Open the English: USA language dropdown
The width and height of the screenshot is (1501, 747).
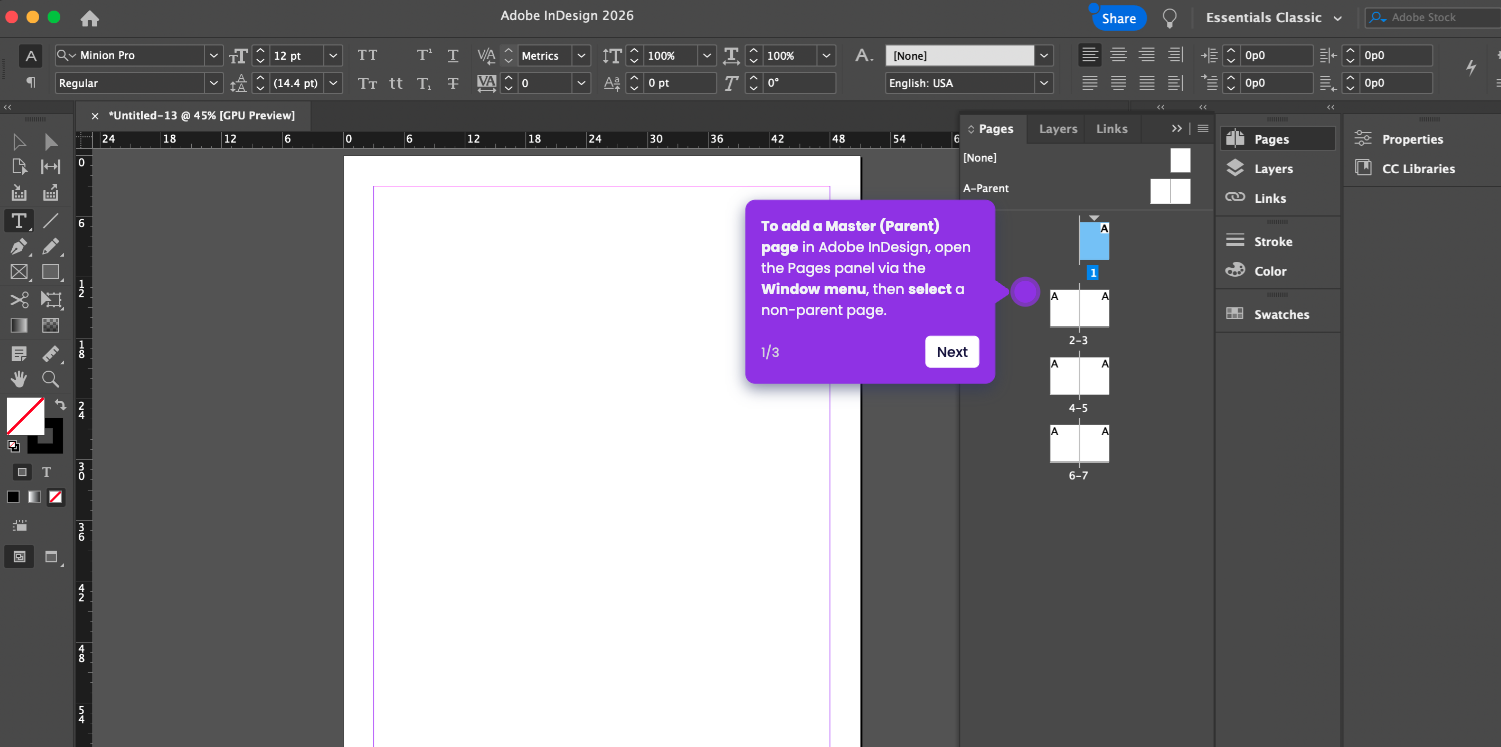coord(1044,83)
